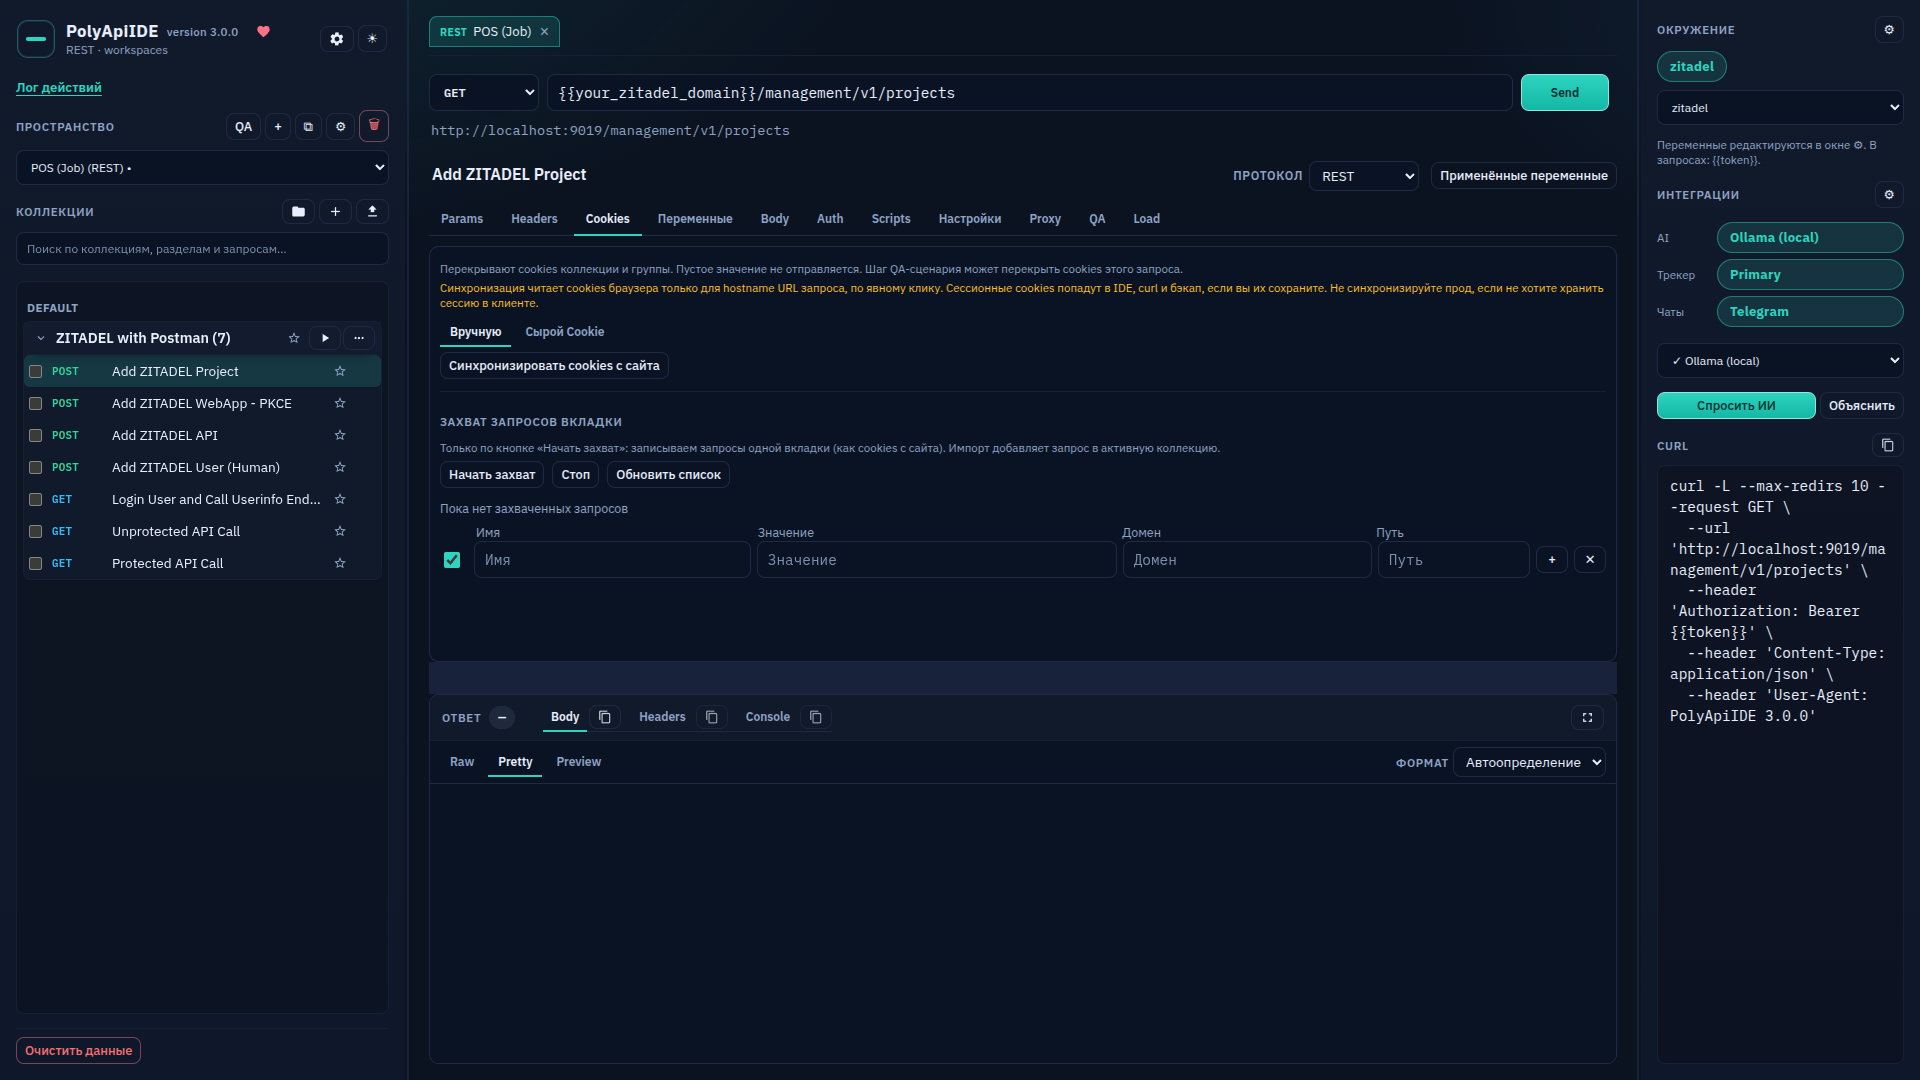Viewport: 1920px width, 1080px height.
Task: Import collection with upload icon
Action: coord(372,212)
